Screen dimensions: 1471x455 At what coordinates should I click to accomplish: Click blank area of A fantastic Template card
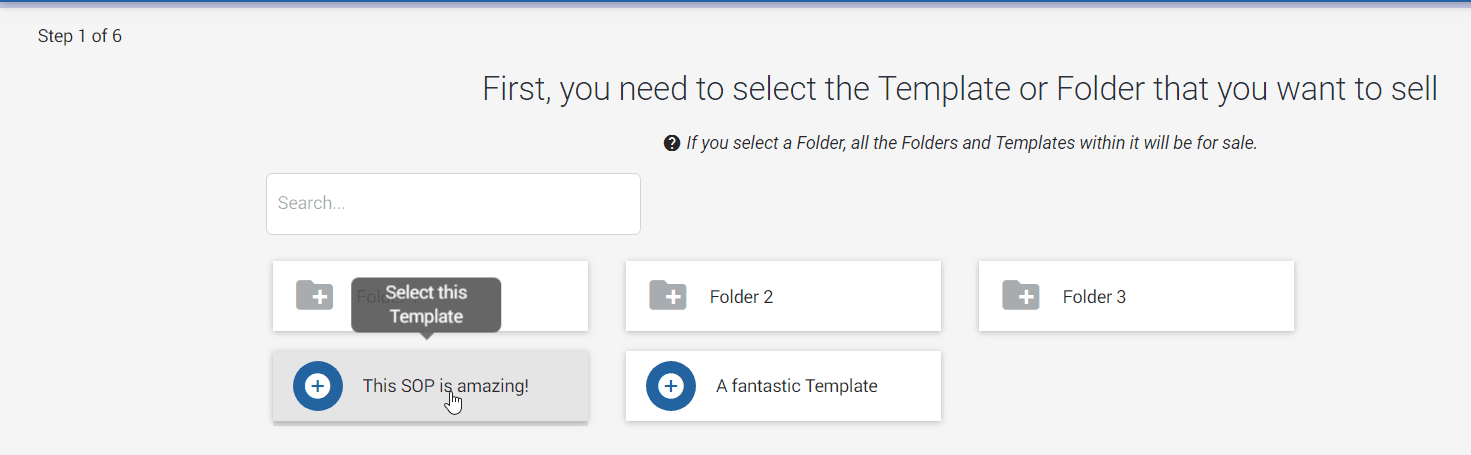pos(910,386)
